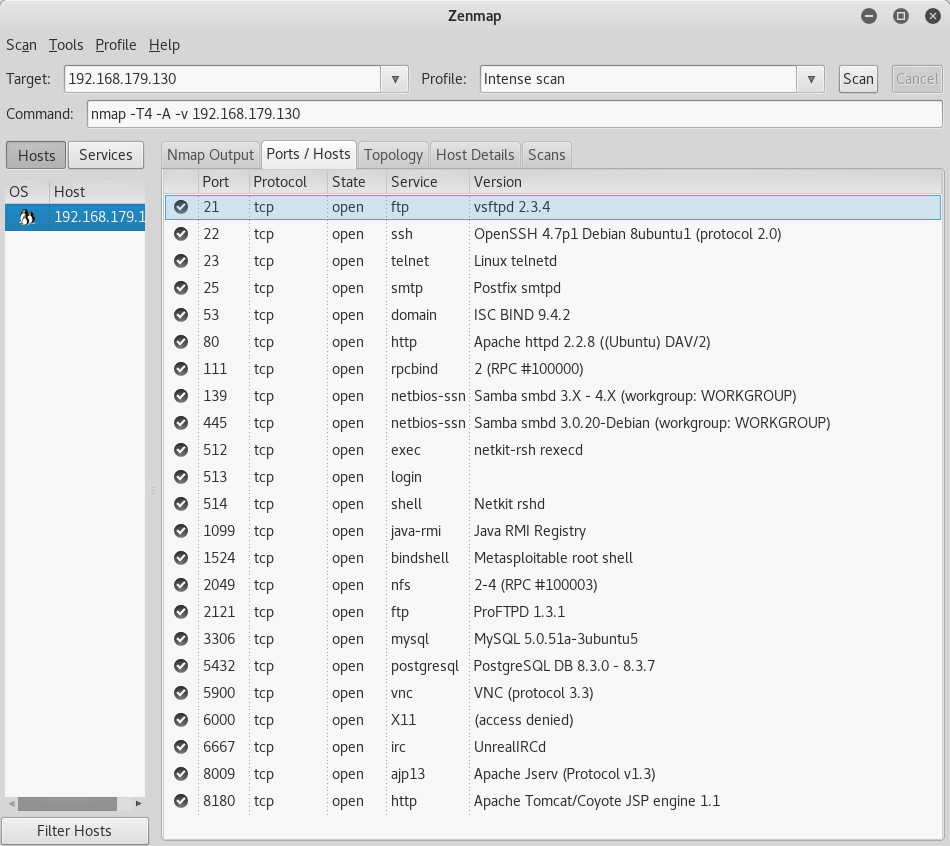
Task: Click the Profile text field showing Intense scan
Action: [639, 79]
